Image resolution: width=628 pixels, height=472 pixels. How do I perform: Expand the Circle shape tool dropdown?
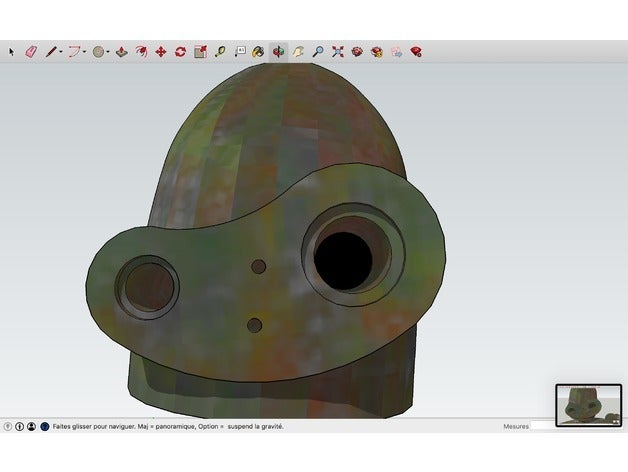109,51
